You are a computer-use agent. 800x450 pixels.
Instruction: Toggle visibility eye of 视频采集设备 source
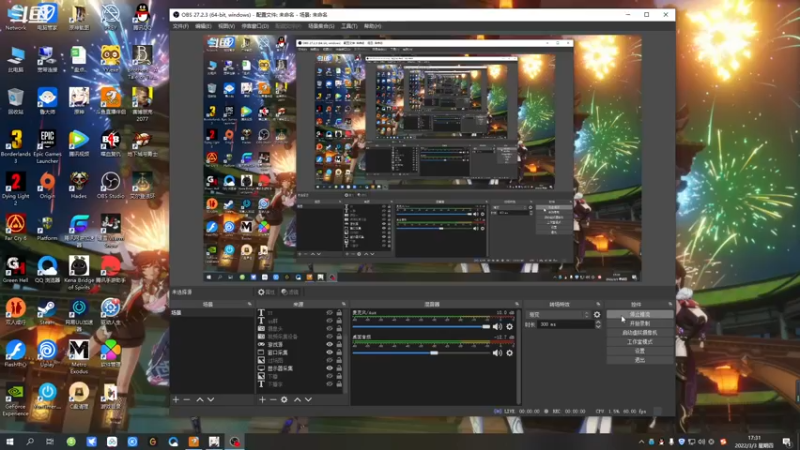(329, 337)
